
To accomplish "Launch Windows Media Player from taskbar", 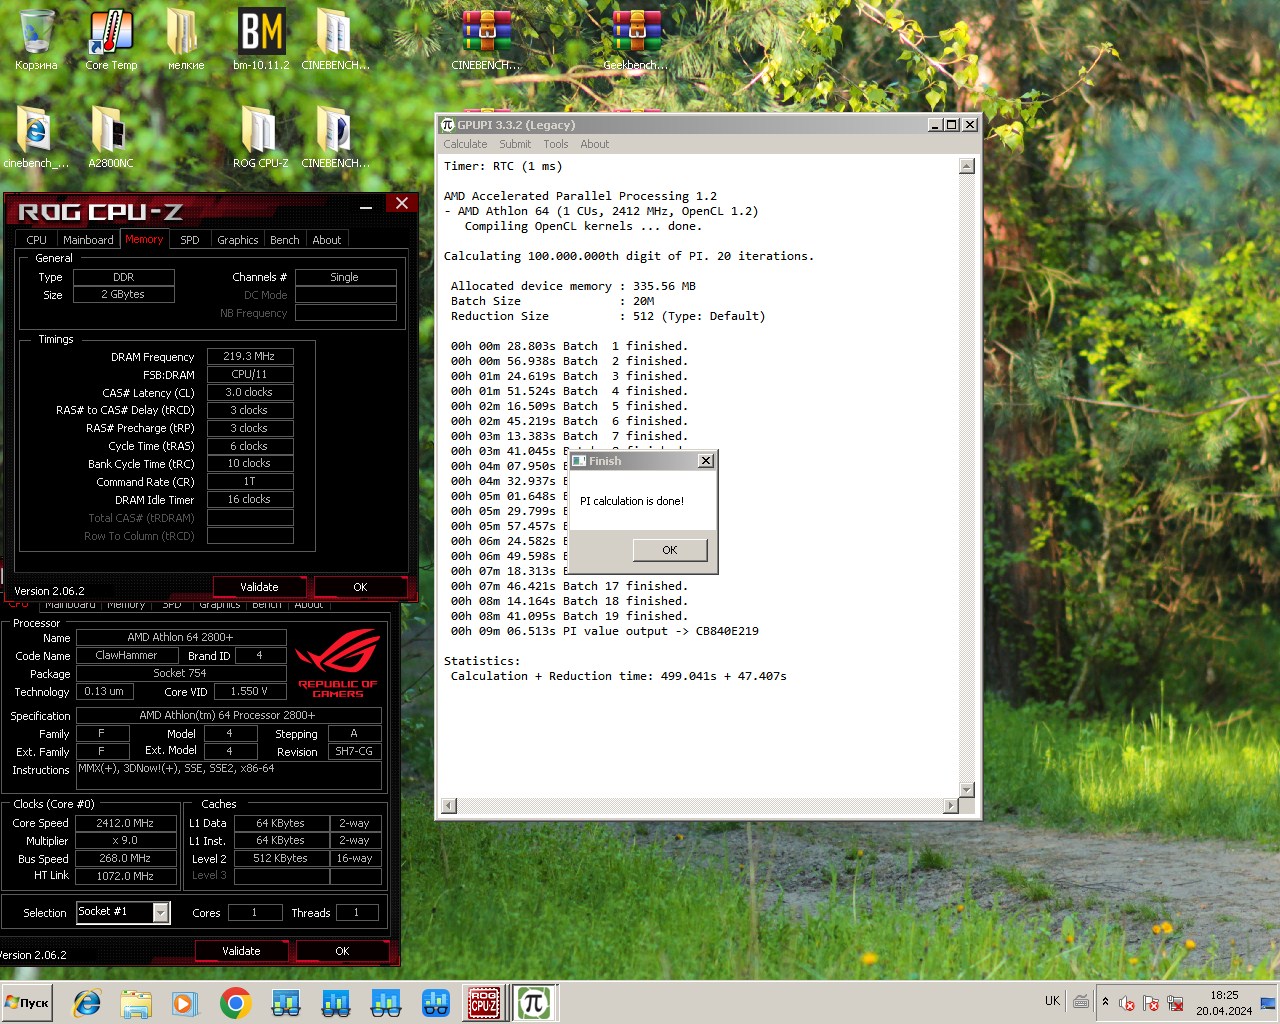I will (185, 1003).
